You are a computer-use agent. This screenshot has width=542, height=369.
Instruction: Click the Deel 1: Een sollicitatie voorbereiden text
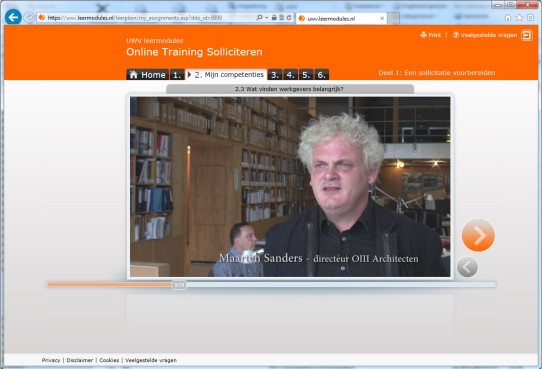437,73
